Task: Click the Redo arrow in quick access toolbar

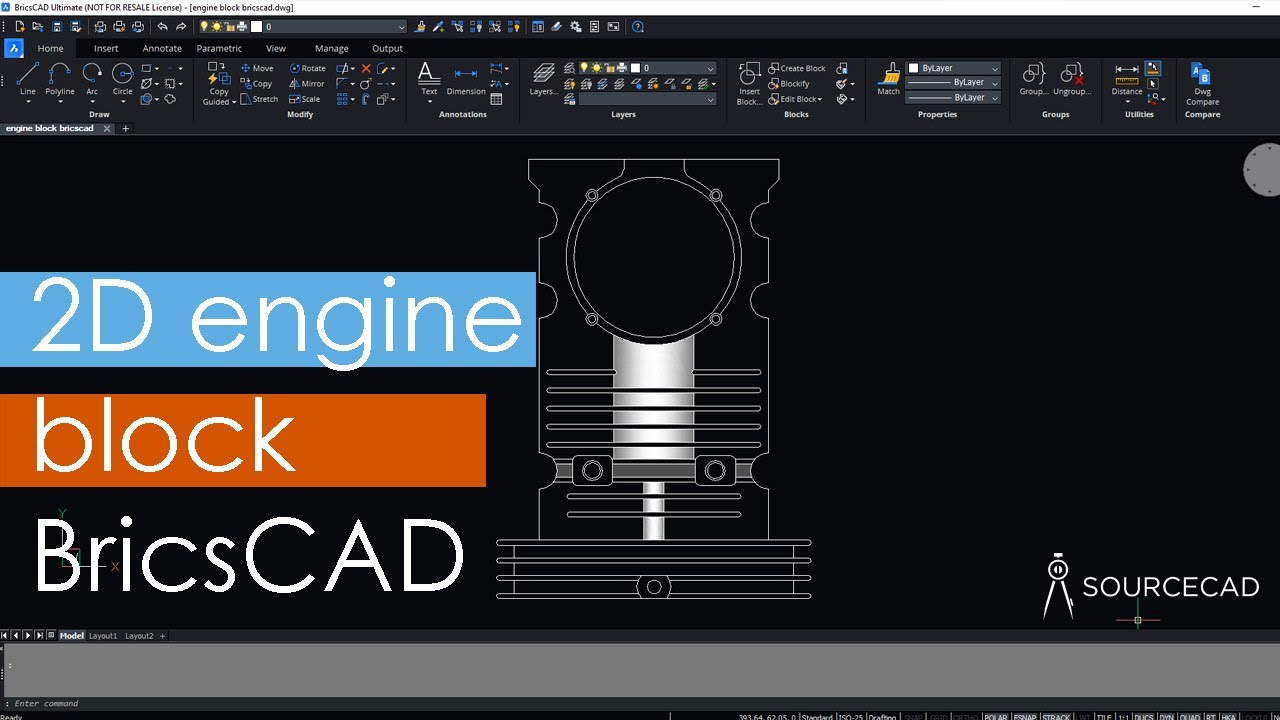Action: tap(181, 27)
